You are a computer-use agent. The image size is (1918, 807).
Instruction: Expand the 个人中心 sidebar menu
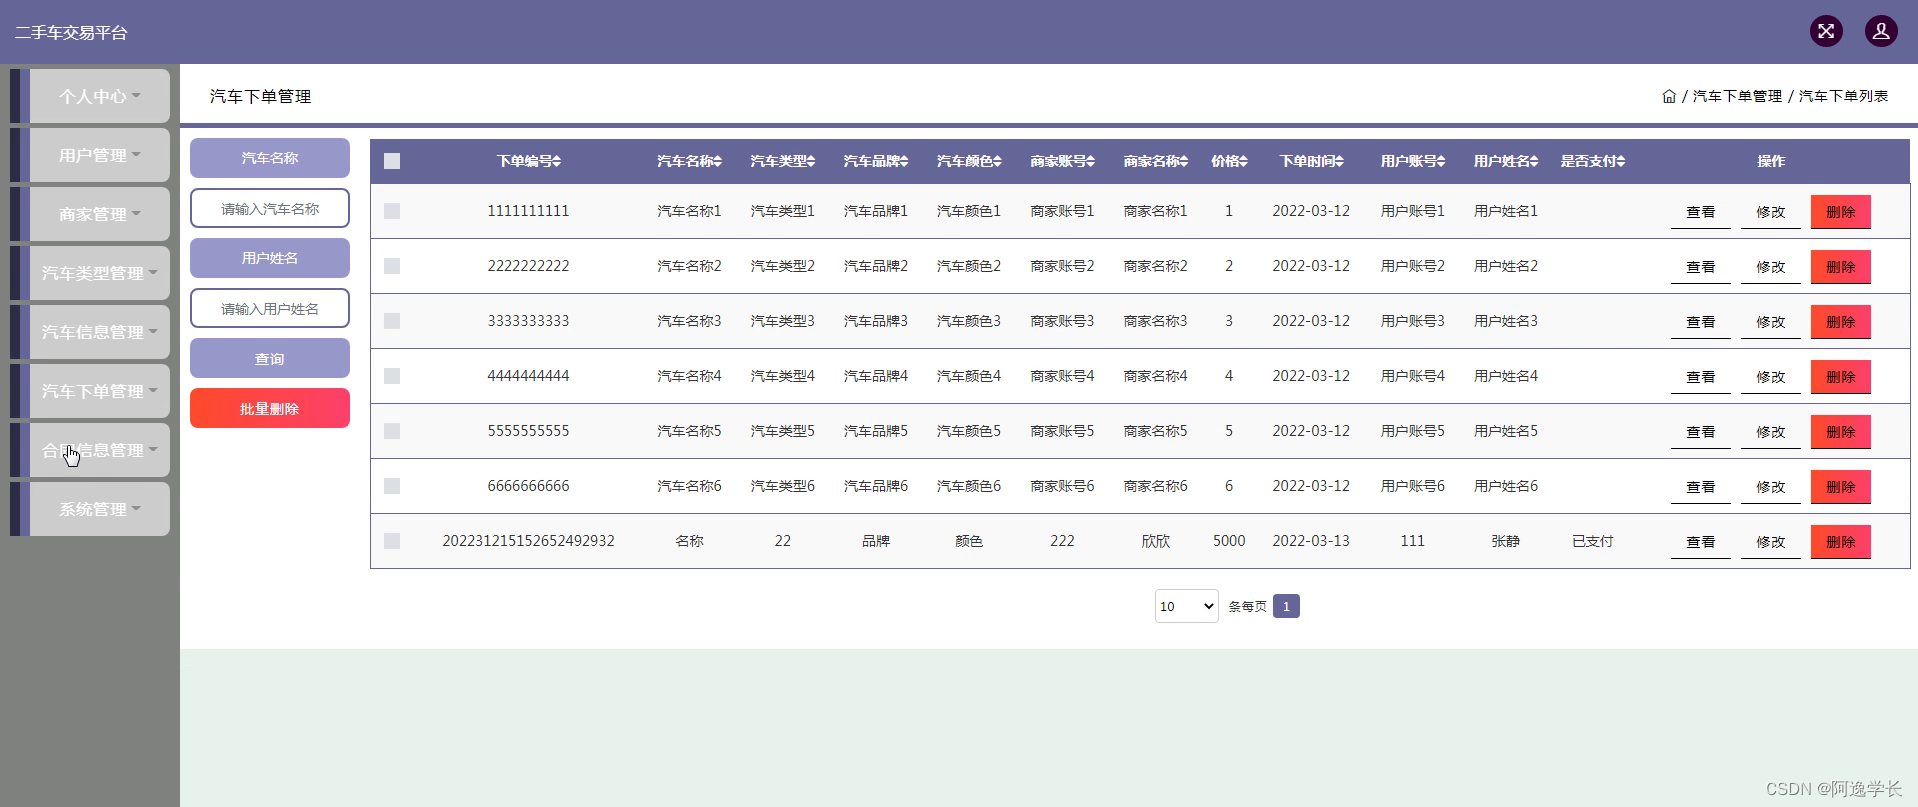pos(99,96)
